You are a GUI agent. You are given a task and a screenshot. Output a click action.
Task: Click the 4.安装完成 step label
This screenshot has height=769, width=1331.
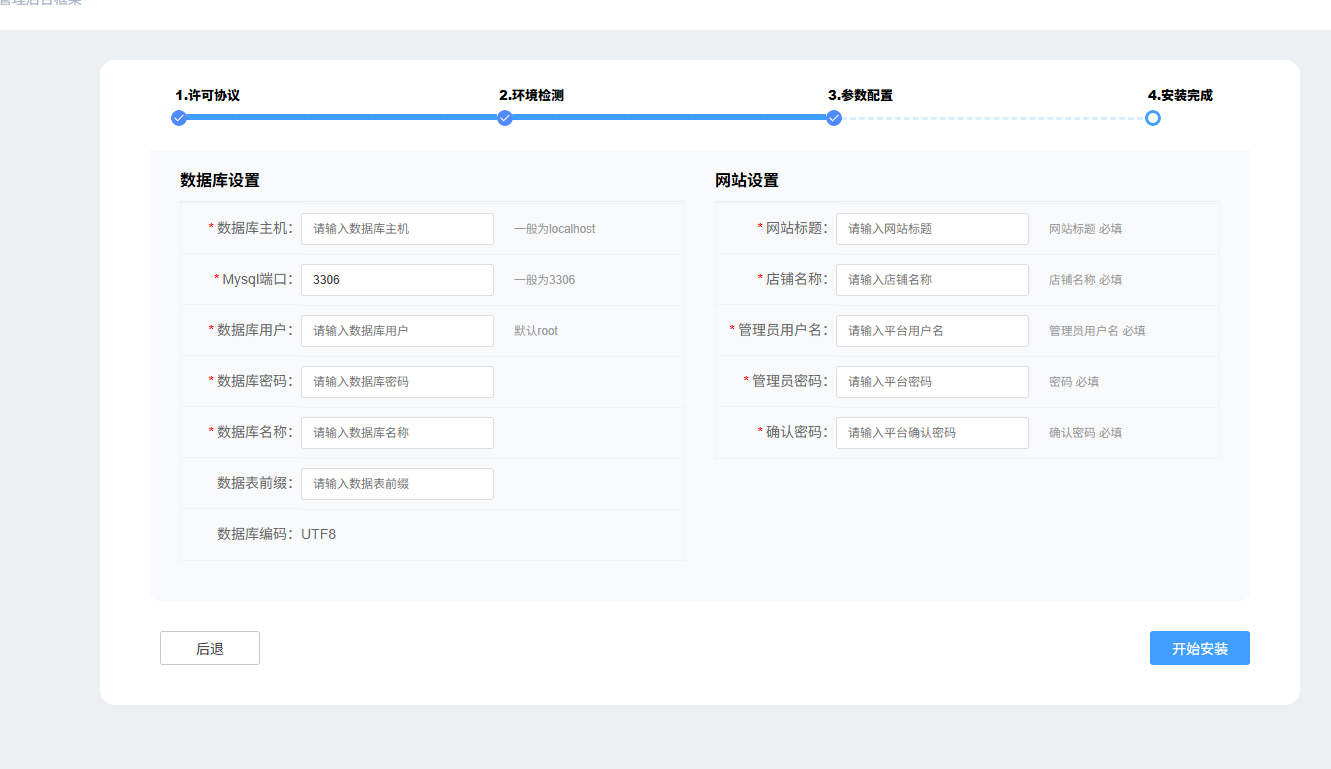click(1180, 96)
